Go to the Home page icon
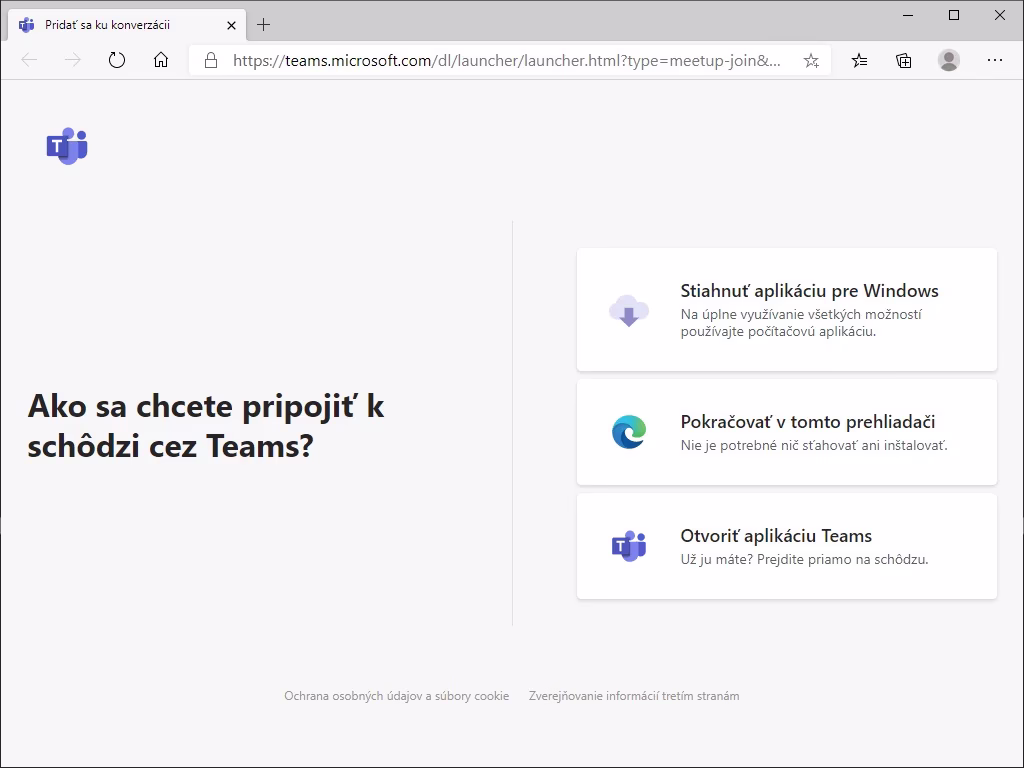 click(x=161, y=61)
